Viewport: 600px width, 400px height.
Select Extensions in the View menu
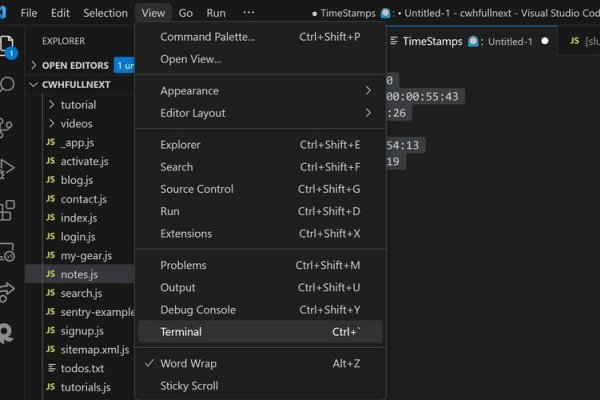[260, 233]
